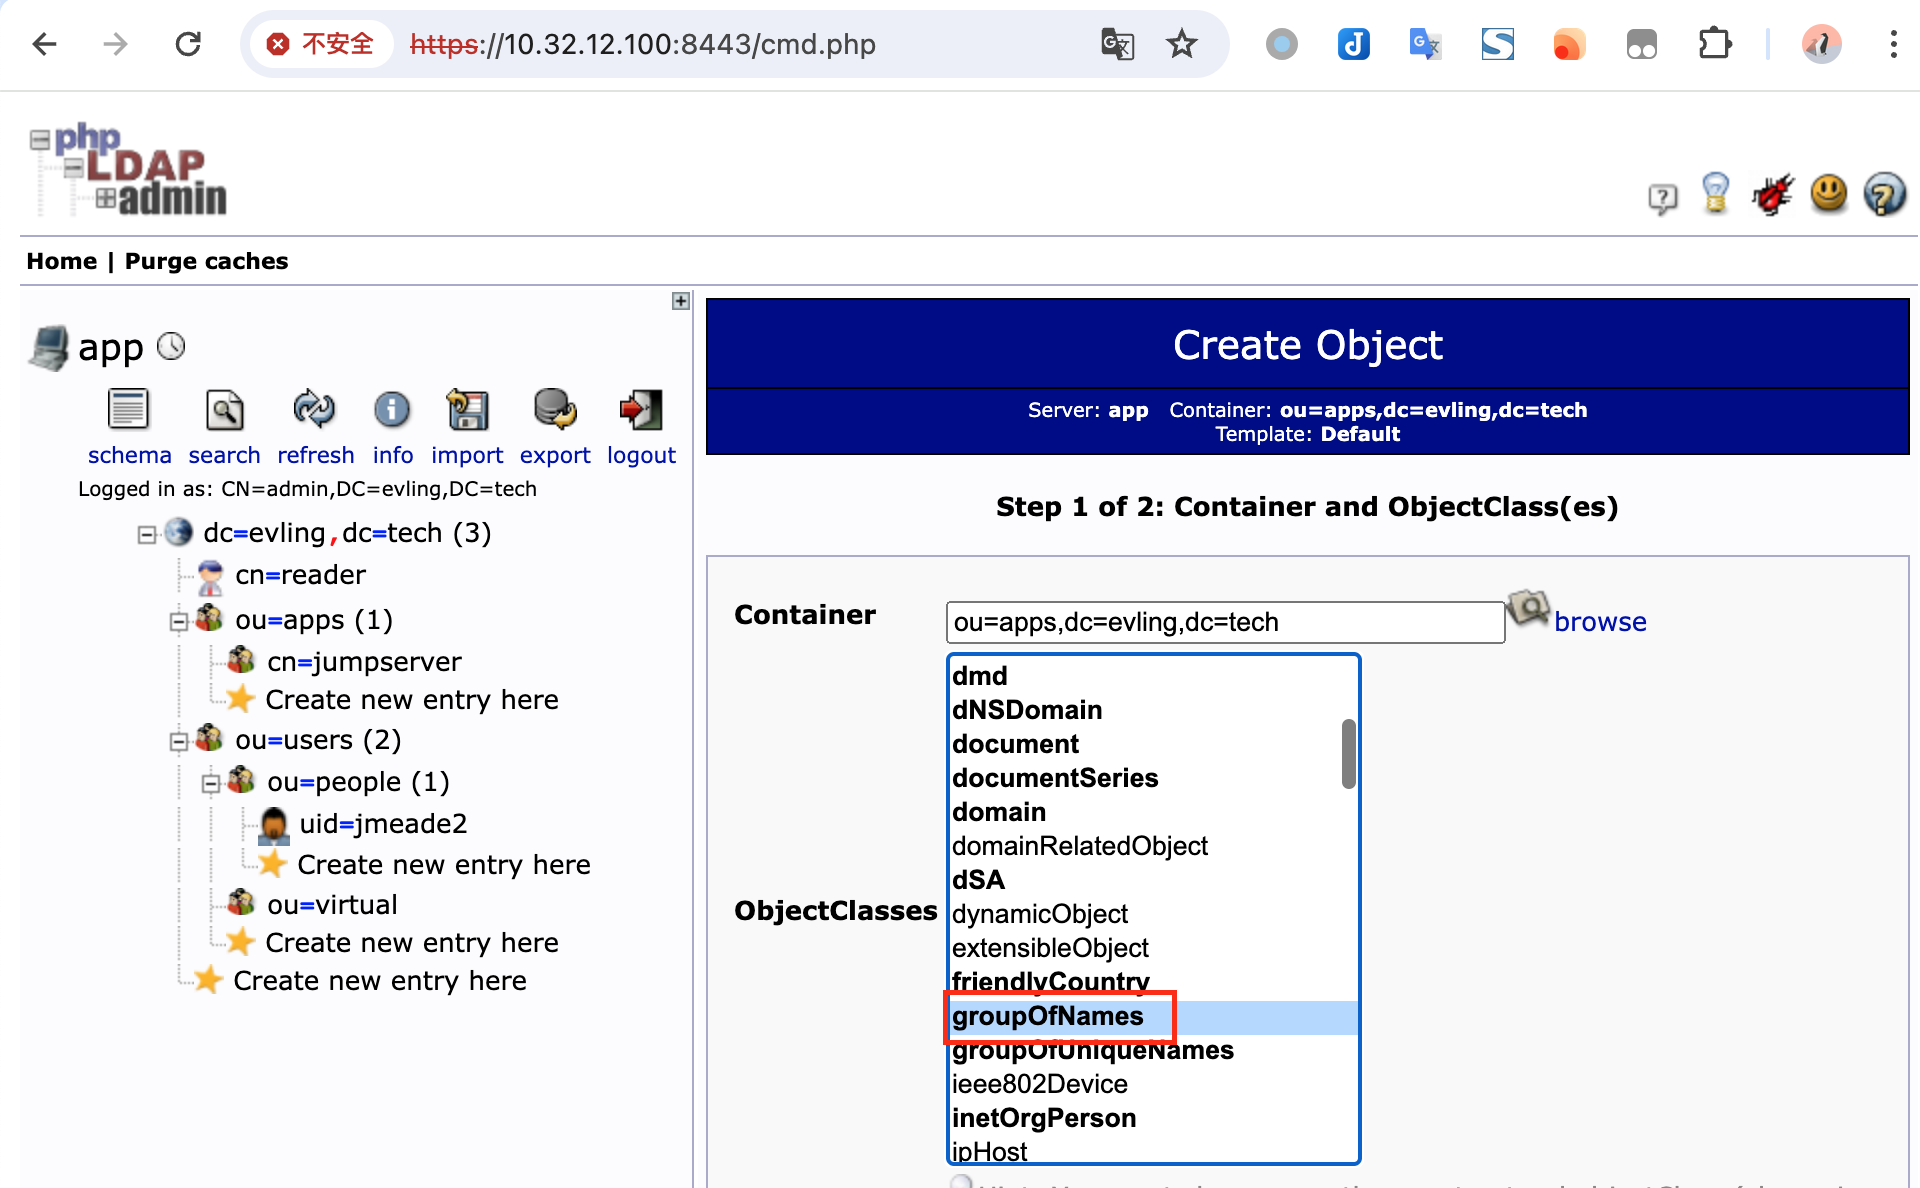Open the search tool icon
The image size is (1920, 1188).
[x=224, y=409]
